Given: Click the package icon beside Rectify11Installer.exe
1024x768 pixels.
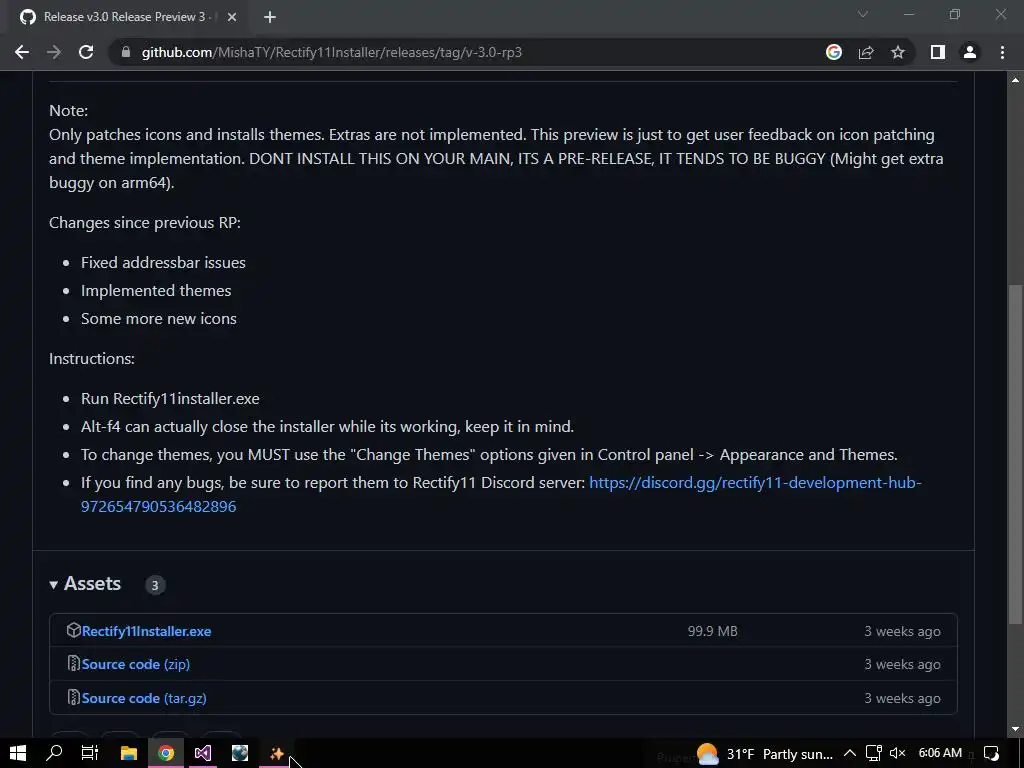Looking at the screenshot, I should tap(73, 630).
